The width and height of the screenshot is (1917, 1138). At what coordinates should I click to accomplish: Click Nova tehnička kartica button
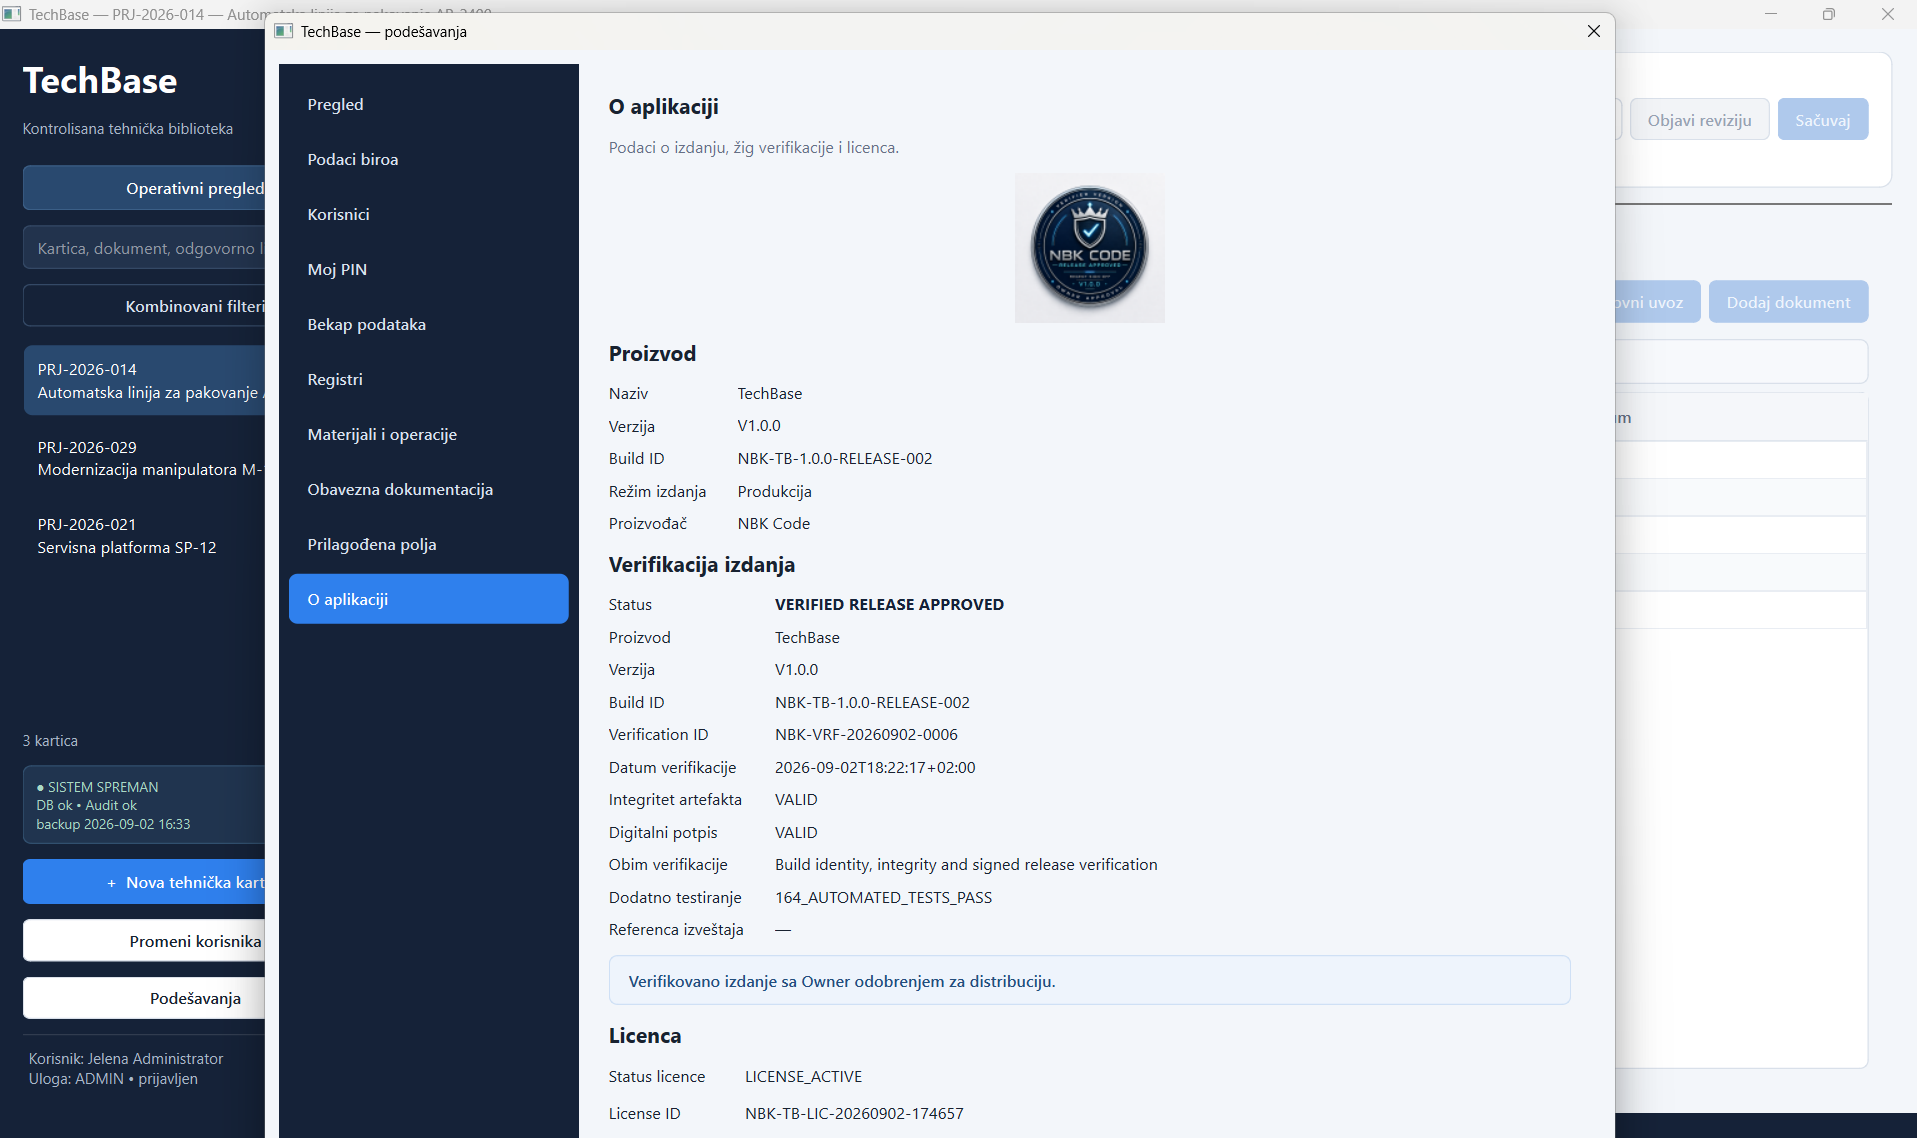tap(144, 882)
